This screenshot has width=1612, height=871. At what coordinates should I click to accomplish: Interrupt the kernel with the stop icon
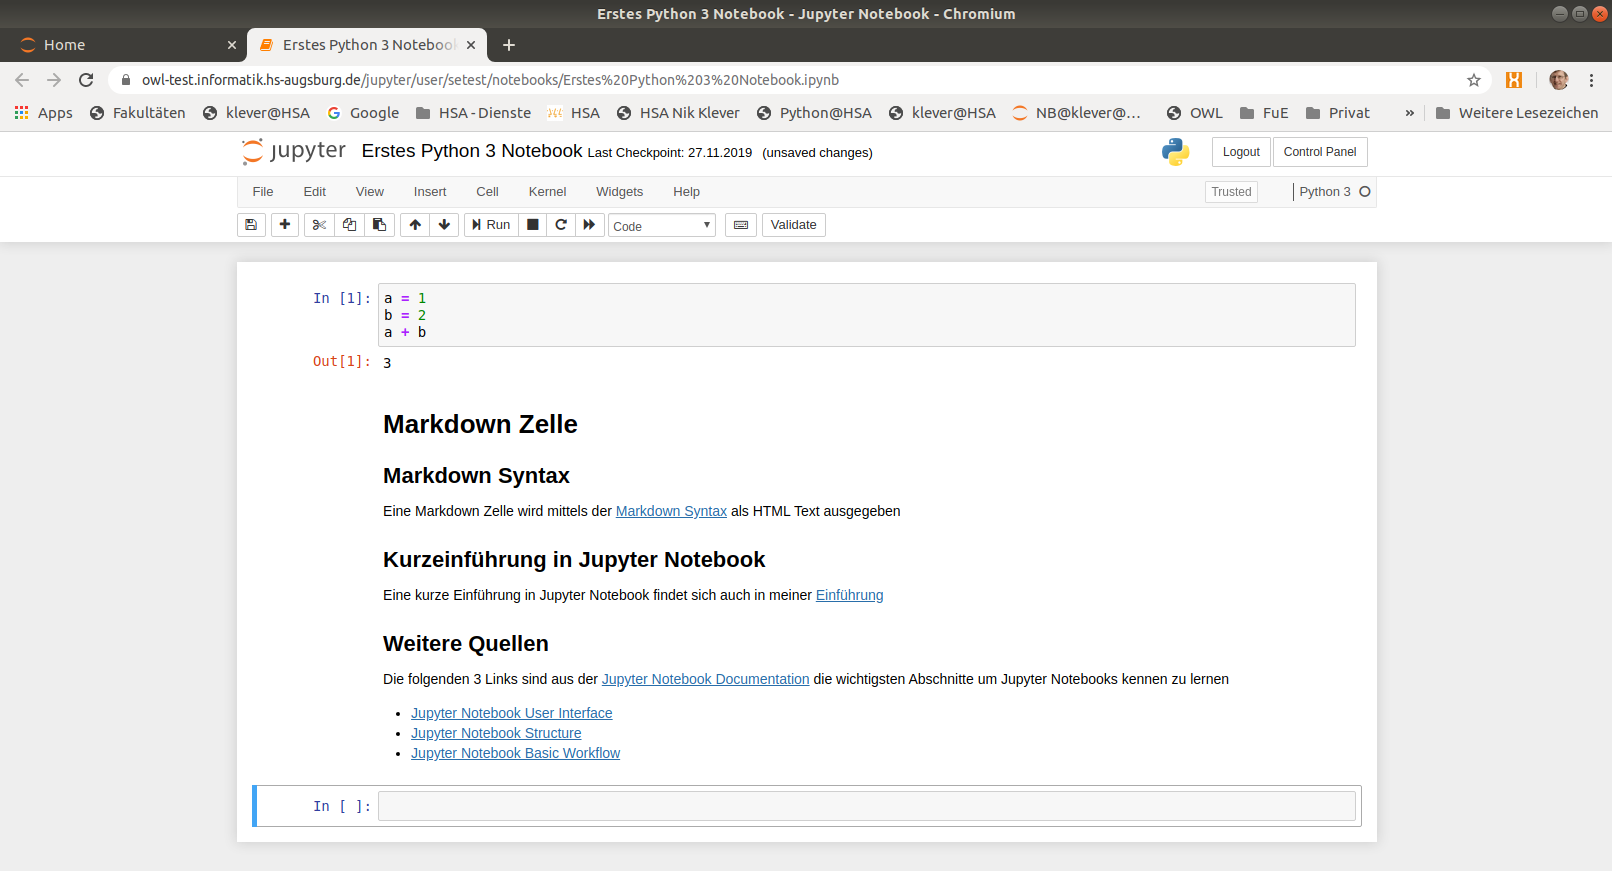pos(533,225)
